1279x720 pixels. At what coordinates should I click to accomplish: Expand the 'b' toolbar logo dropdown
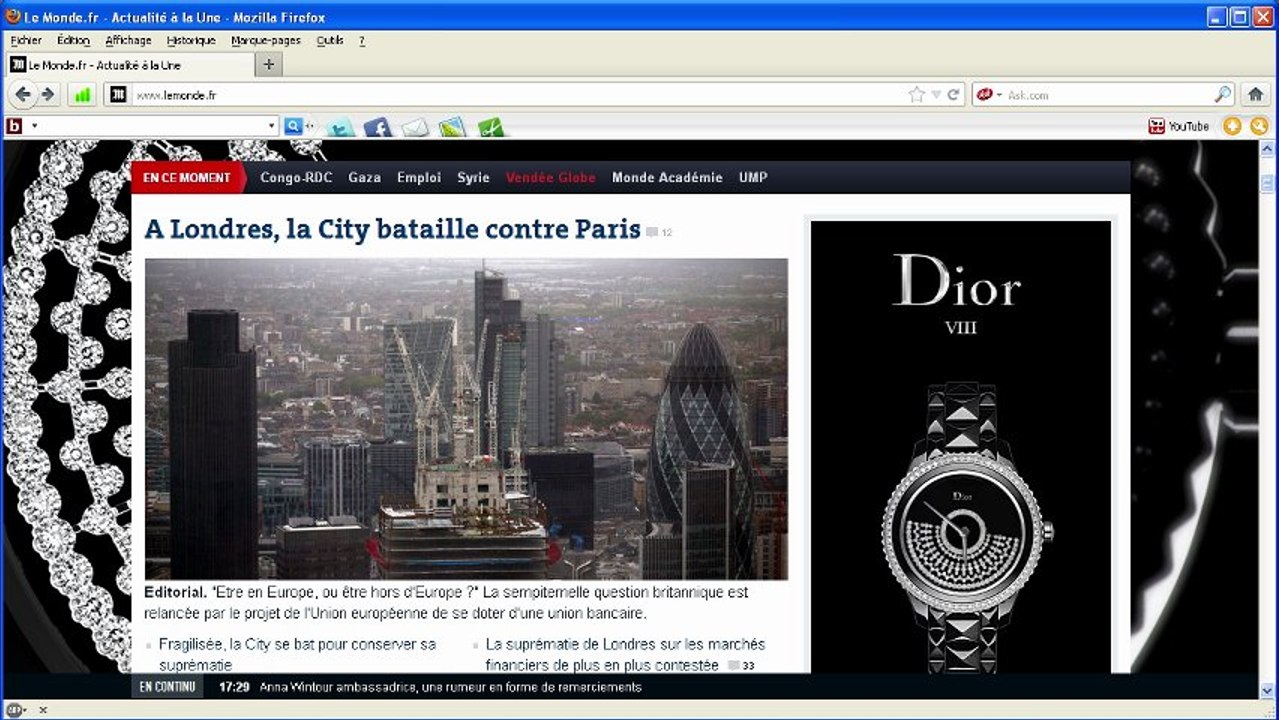[34, 126]
